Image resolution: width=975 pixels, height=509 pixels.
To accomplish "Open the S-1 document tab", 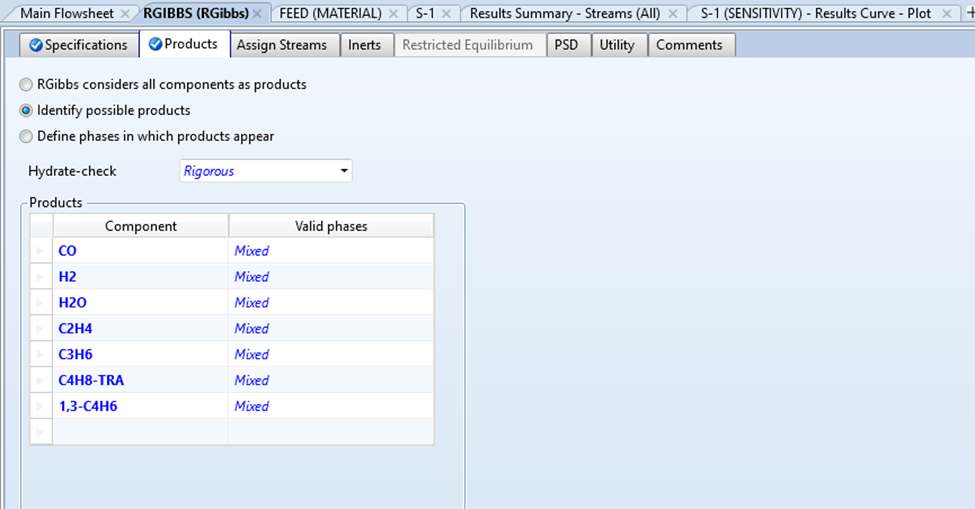I will click(425, 13).
